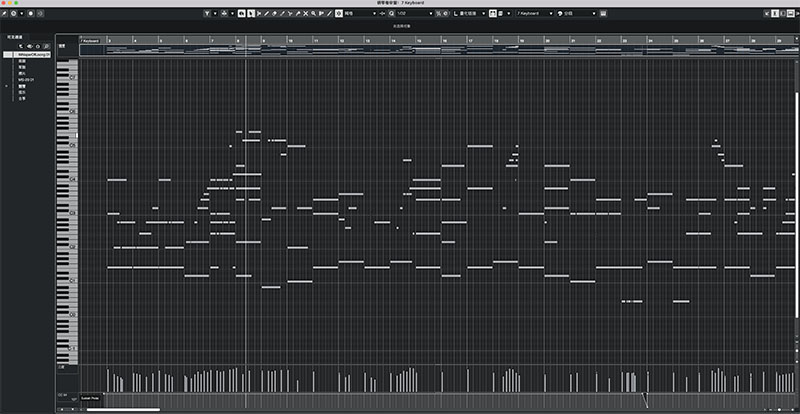Click the length quantize L-shaped icon

[x=456, y=13]
